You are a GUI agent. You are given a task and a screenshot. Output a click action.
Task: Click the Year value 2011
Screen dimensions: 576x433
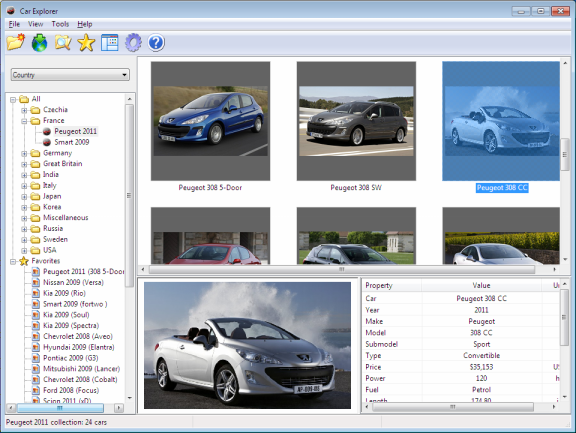481,310
